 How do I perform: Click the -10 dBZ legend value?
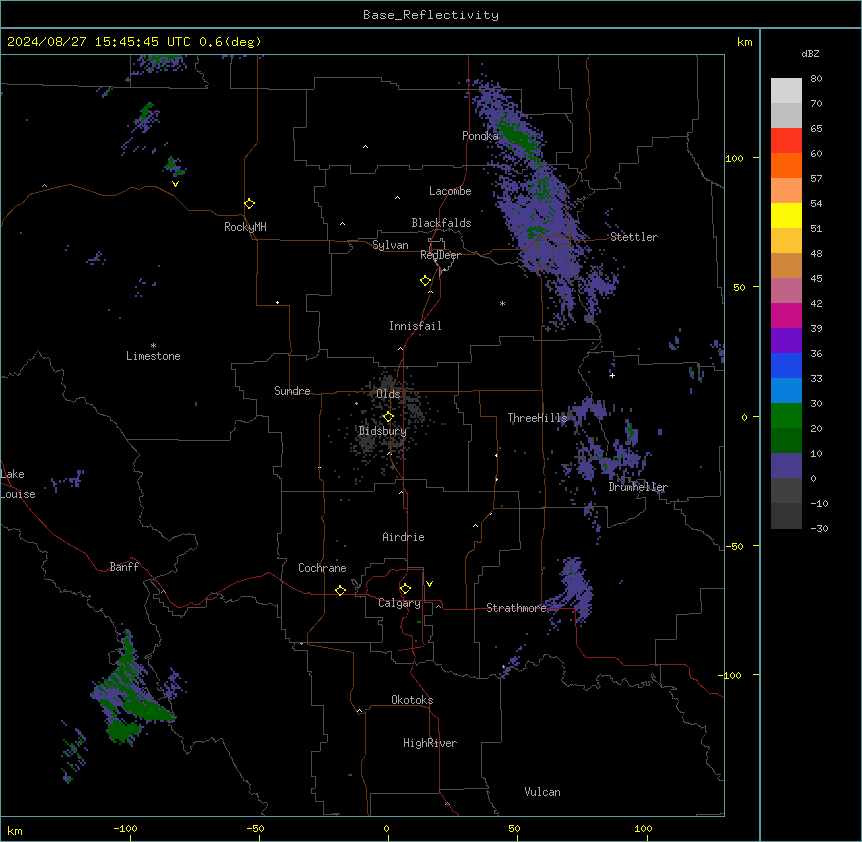819,503
